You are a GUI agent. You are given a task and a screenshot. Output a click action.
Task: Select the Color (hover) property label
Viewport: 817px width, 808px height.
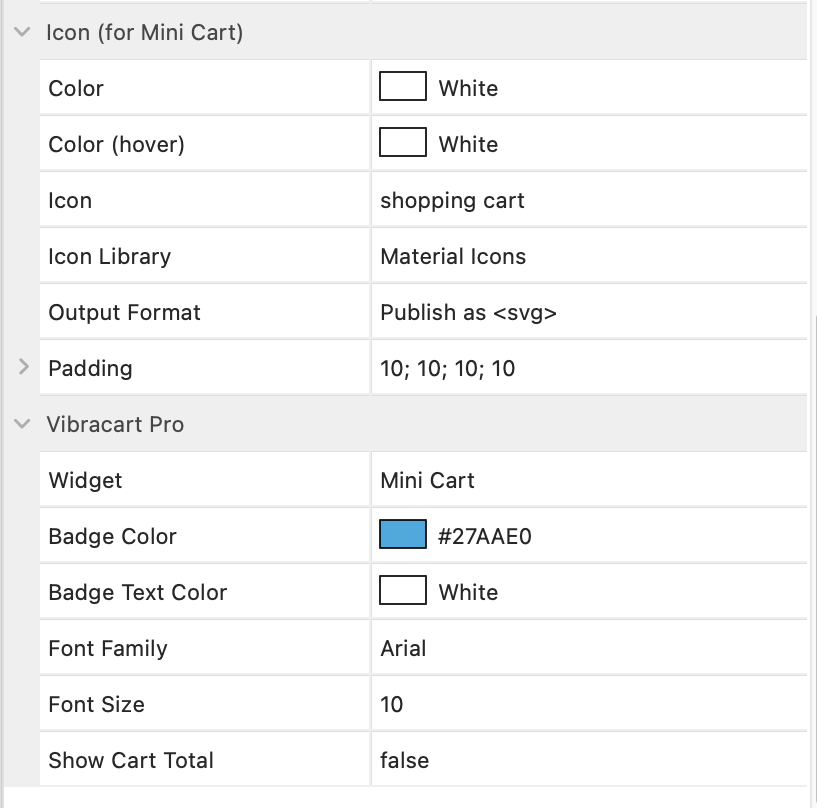tap(116, 144)
